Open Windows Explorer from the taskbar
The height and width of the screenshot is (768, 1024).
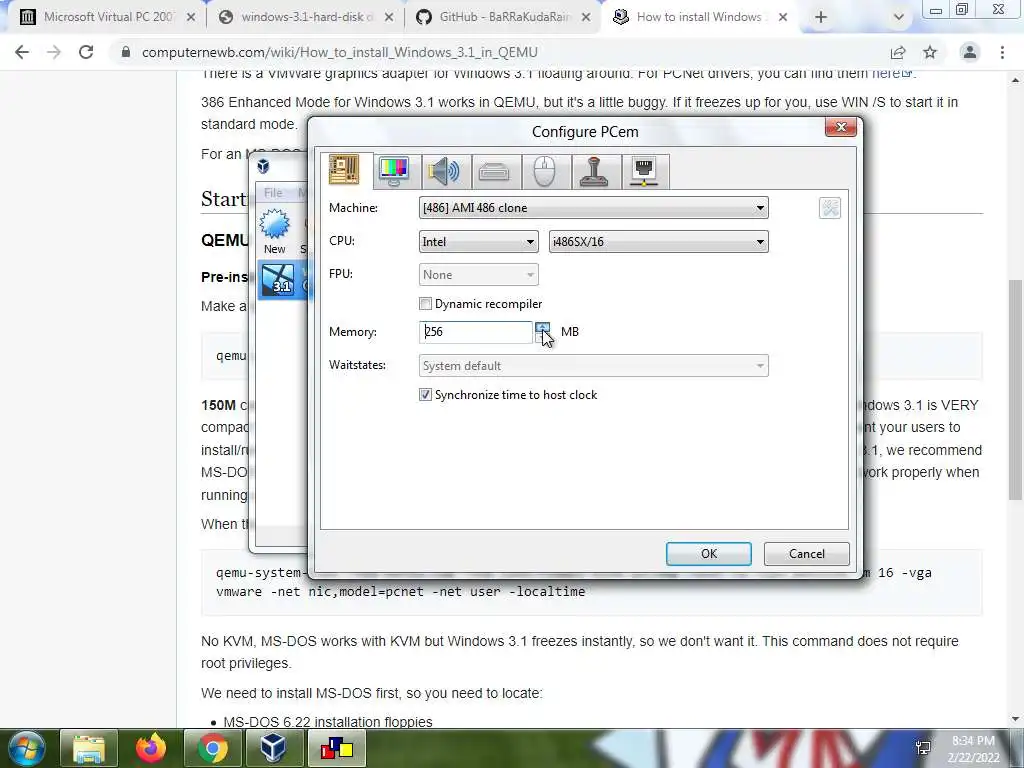(x=88, y=748)
